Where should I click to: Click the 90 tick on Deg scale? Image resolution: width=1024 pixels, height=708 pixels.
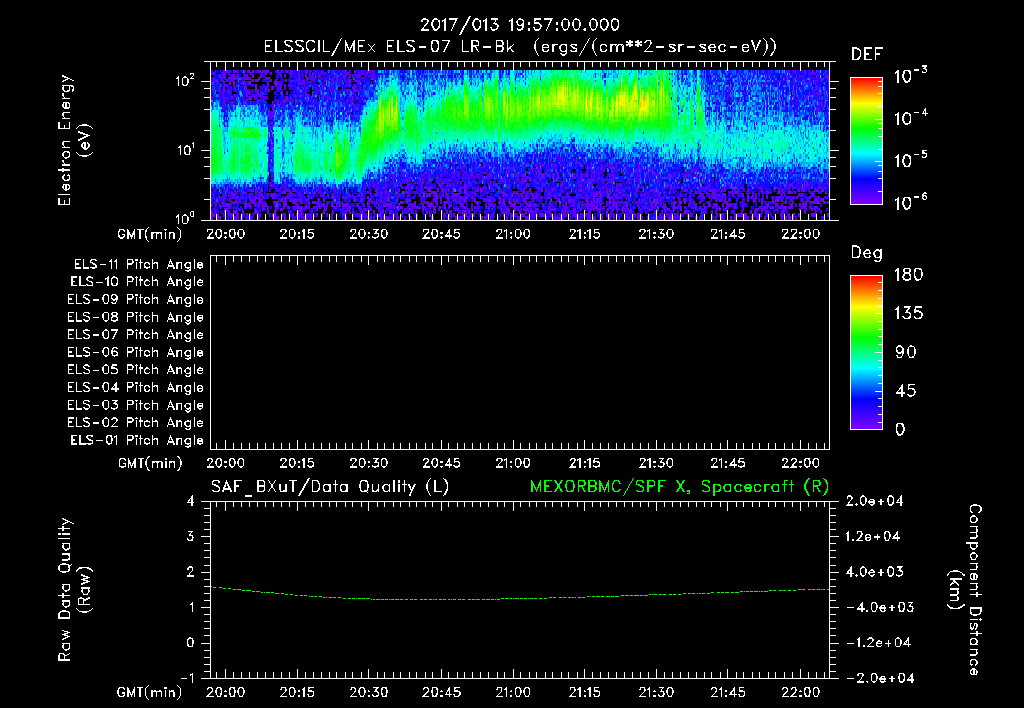(x=906, y=352)
